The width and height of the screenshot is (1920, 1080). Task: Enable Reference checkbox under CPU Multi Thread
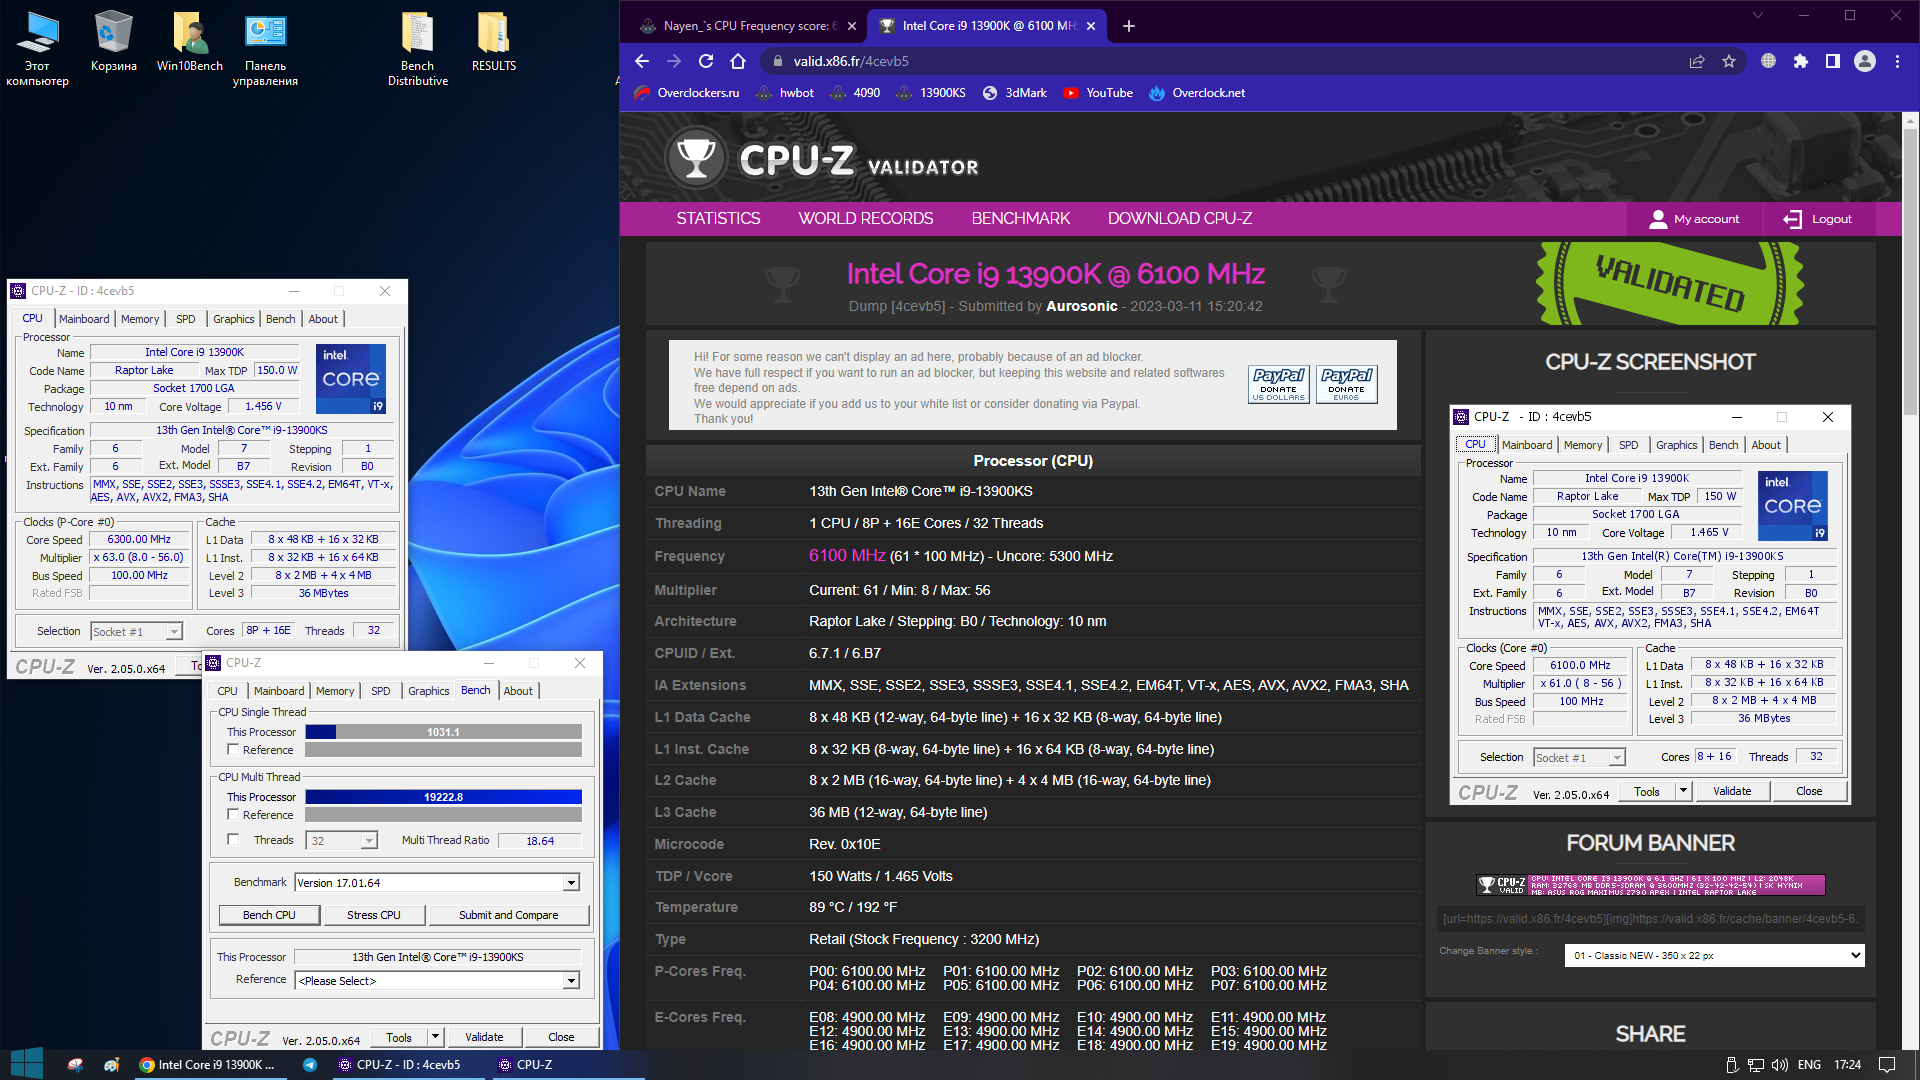(x=233, y=814)
